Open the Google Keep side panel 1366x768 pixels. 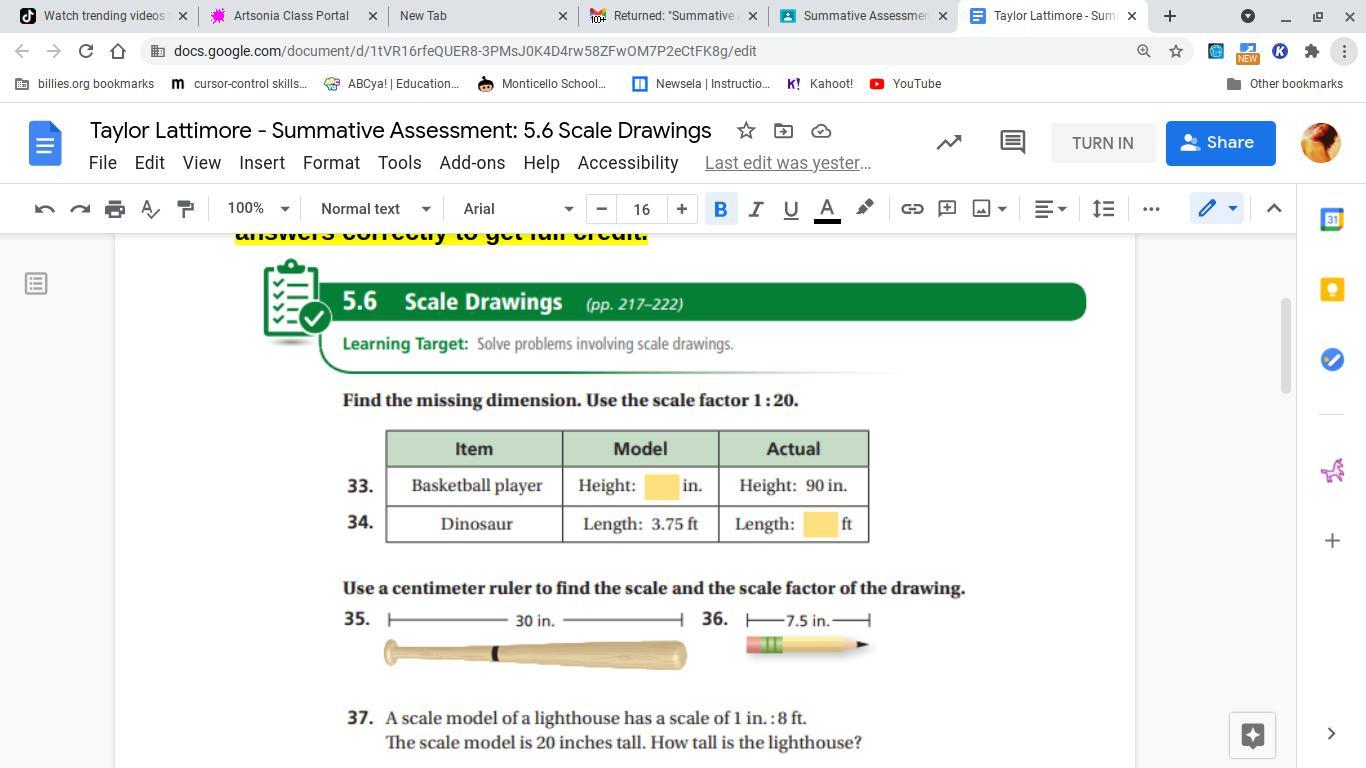[x=1332, y=290]
